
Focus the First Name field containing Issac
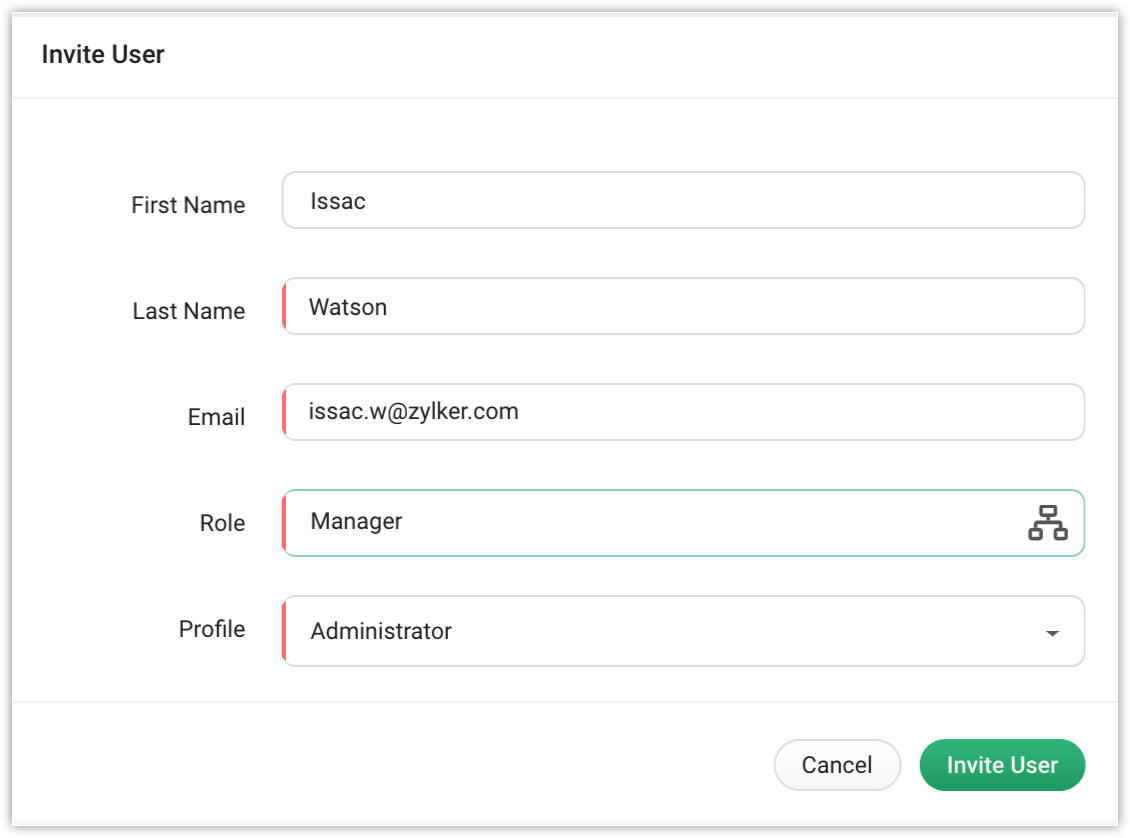coord(683,201)
